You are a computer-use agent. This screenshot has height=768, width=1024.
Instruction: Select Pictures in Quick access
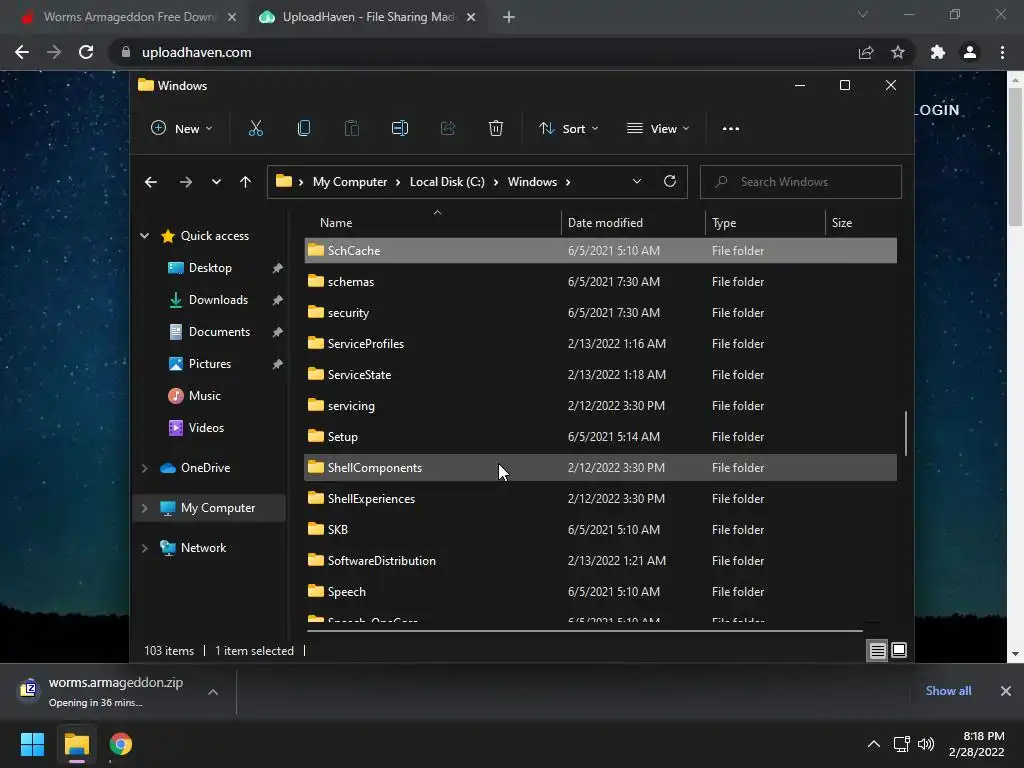(210, 364)
